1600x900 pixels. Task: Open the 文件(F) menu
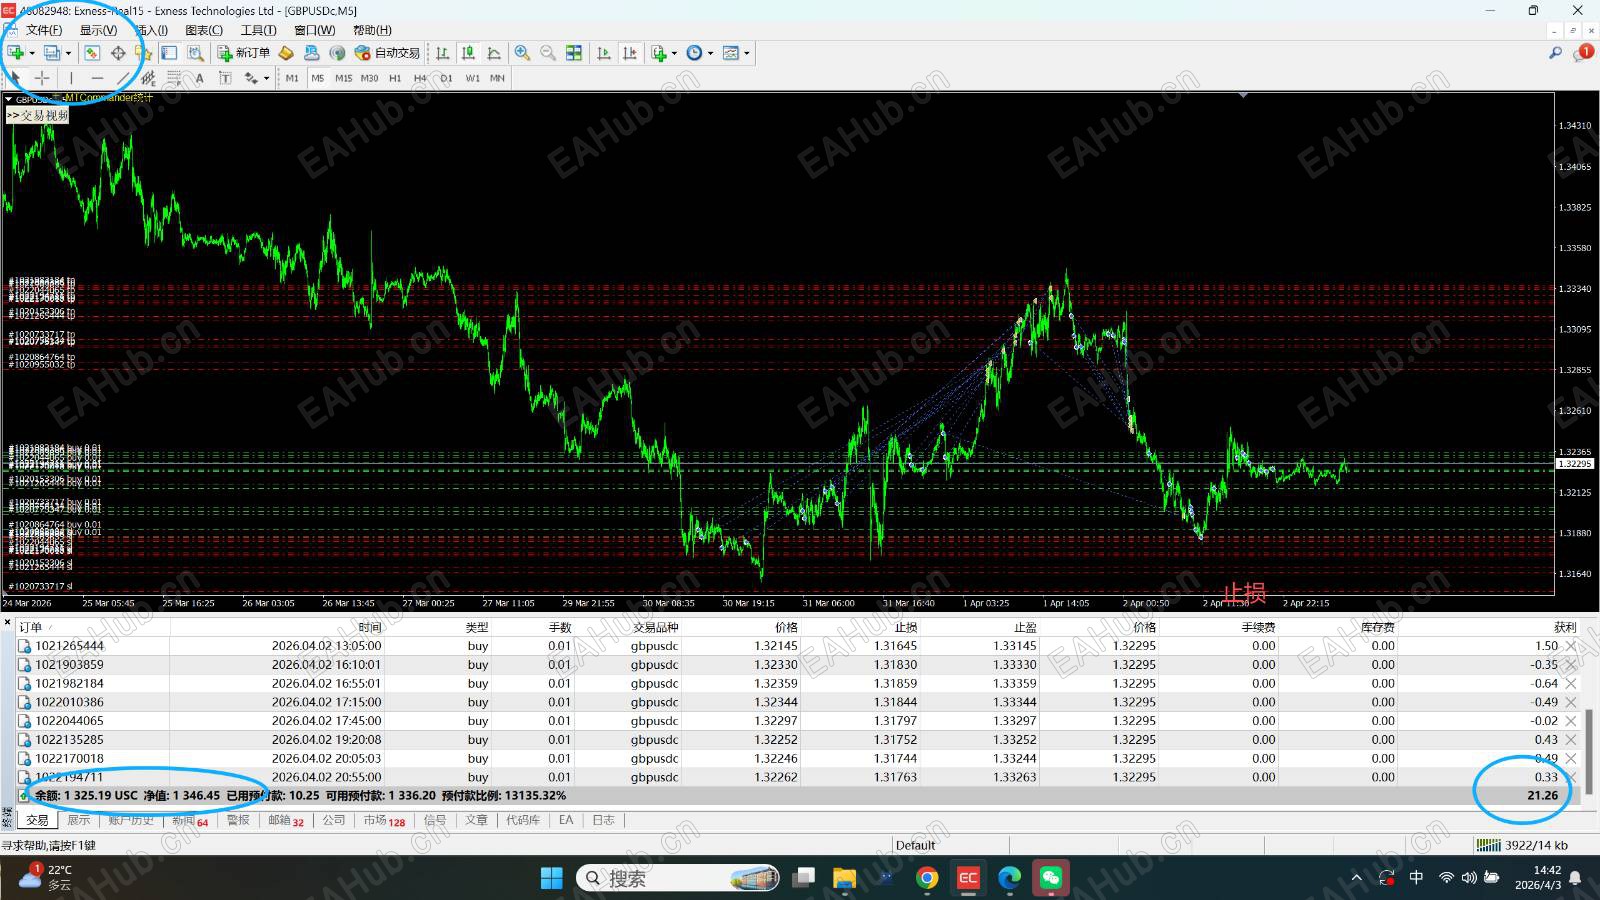pos(44,30)
